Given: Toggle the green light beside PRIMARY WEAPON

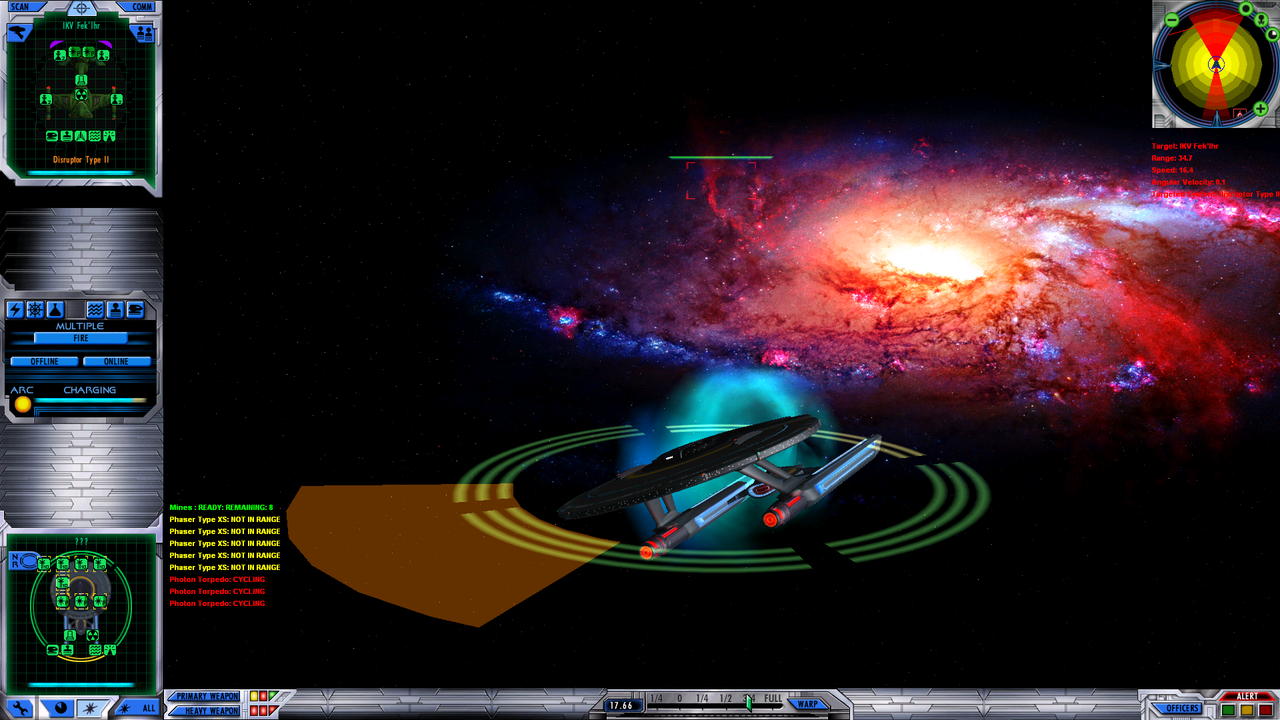Looking at the screenshot, I should coord(273,696).
